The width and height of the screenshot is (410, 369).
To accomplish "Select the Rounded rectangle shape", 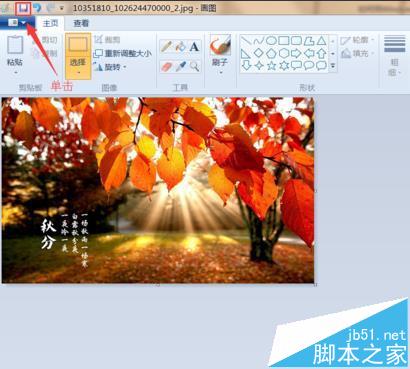I will pyautogui.click(x=296, y=41).
